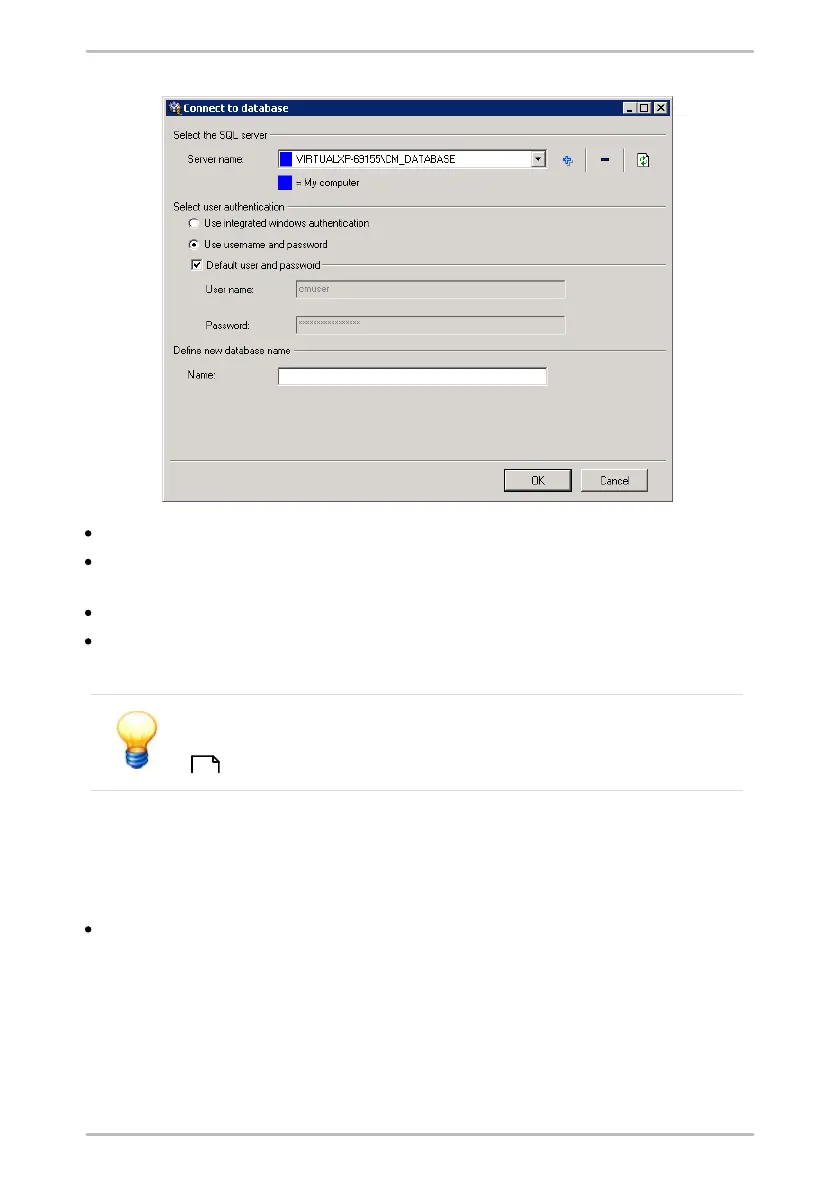Click the small page icon beside the lightbulb

click(x=206, y=763)
